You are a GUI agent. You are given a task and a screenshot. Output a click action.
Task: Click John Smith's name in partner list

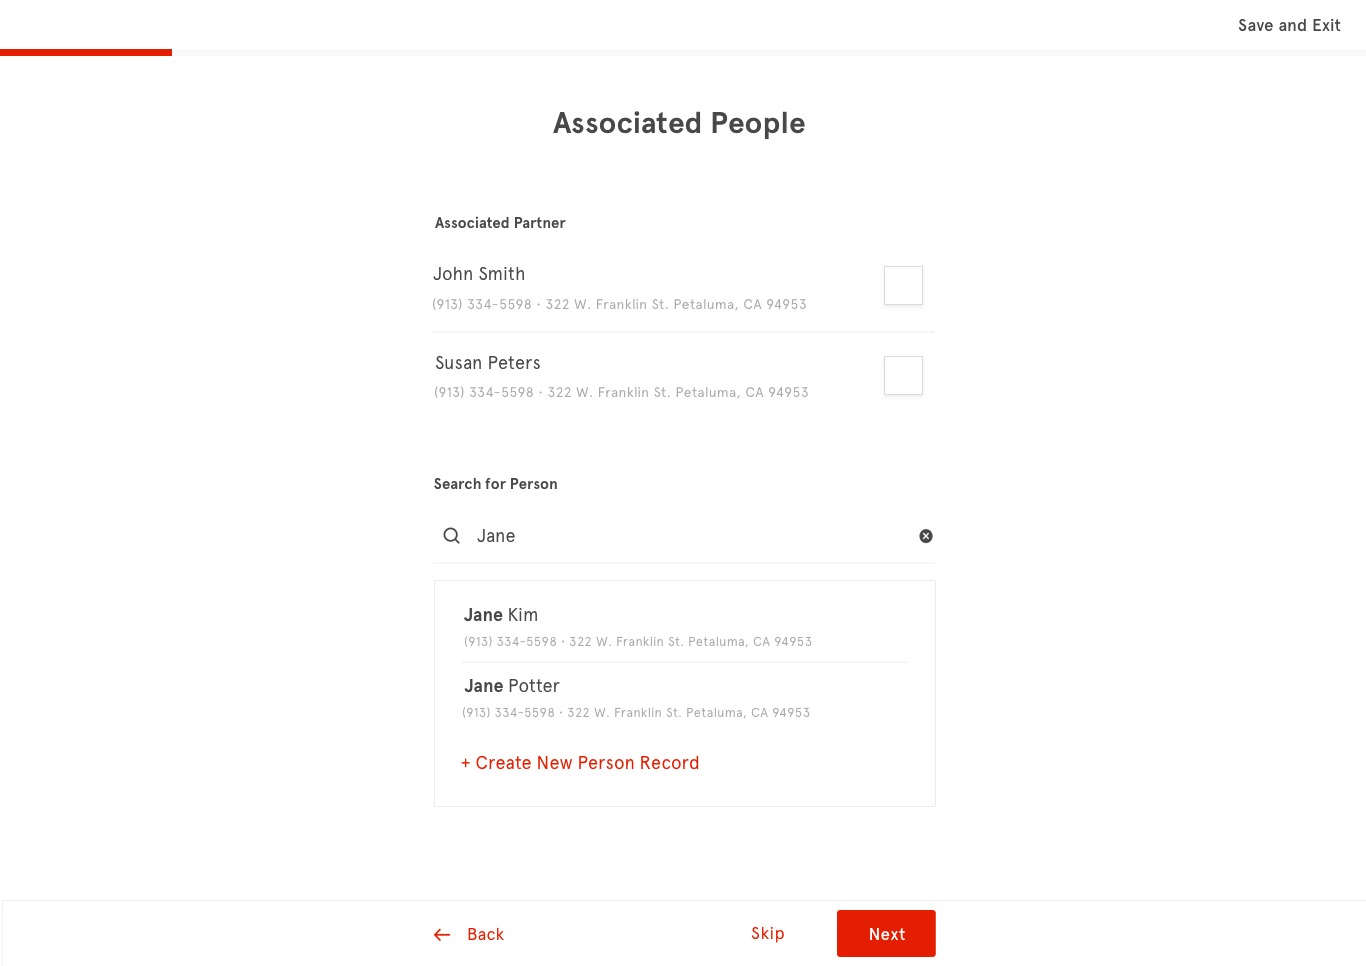[x=479, y=274]
